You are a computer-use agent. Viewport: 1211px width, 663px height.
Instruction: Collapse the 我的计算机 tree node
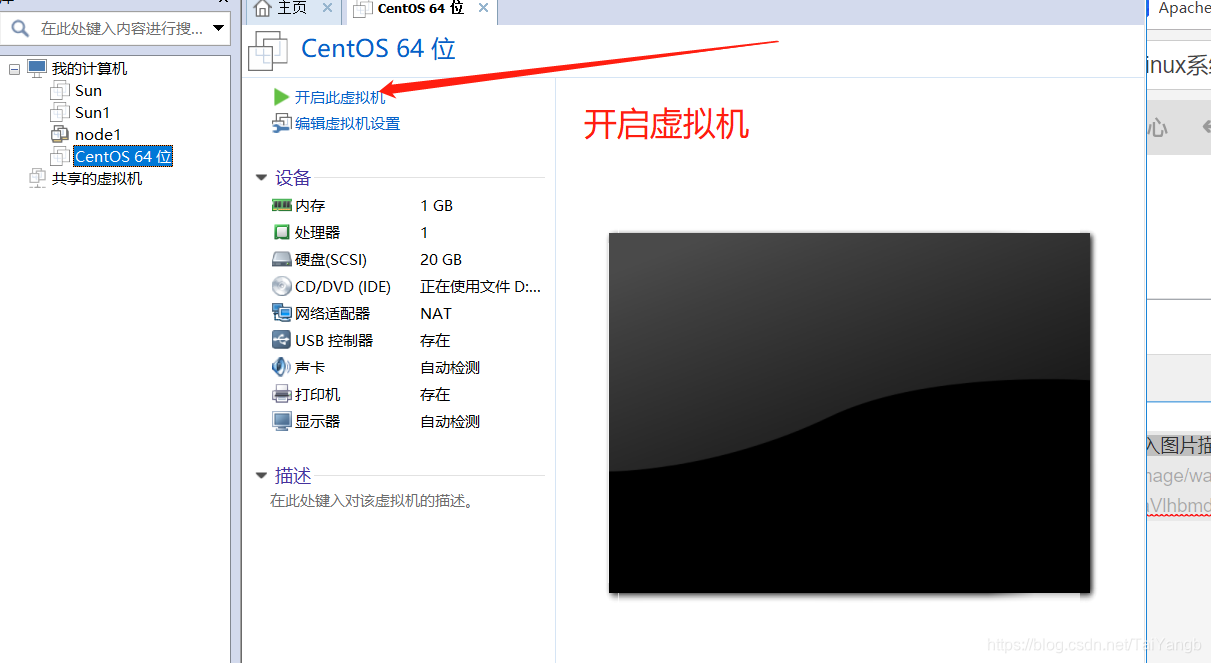(x=13, y=69)
